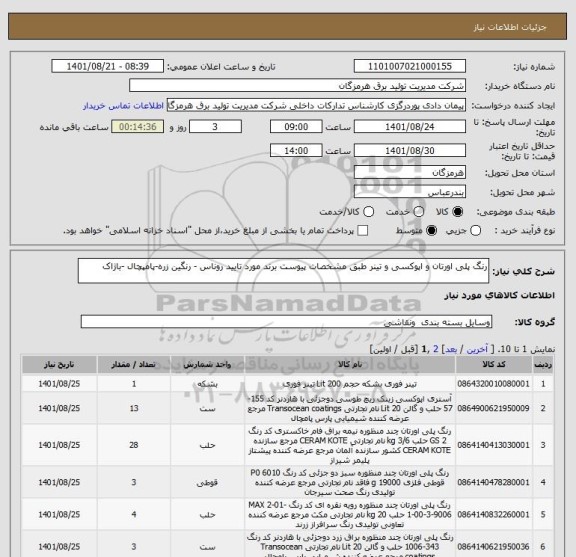The height and width of the screenshot is (557, 576).
Task: Open the آخرین (last) page link
Action: tap(477, 349)
